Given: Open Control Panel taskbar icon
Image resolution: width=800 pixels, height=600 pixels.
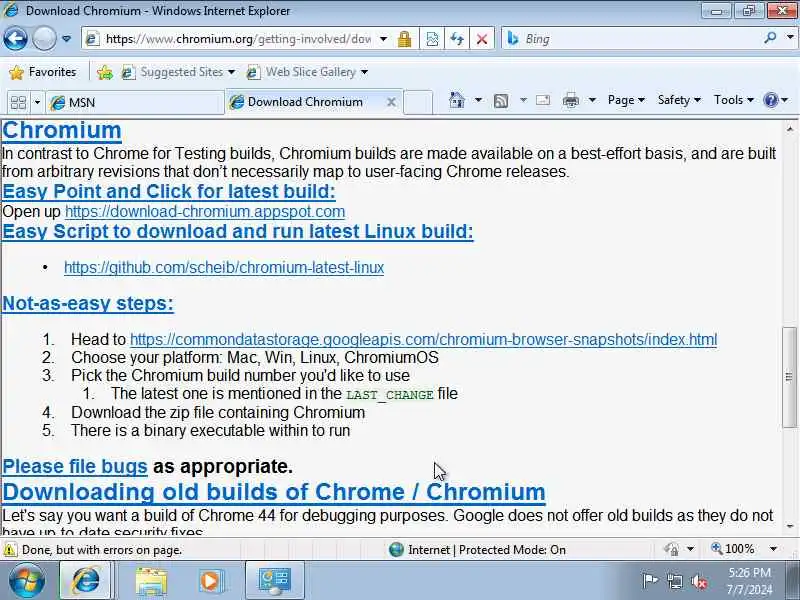Looking at the screenshot, I should (274, 580).
